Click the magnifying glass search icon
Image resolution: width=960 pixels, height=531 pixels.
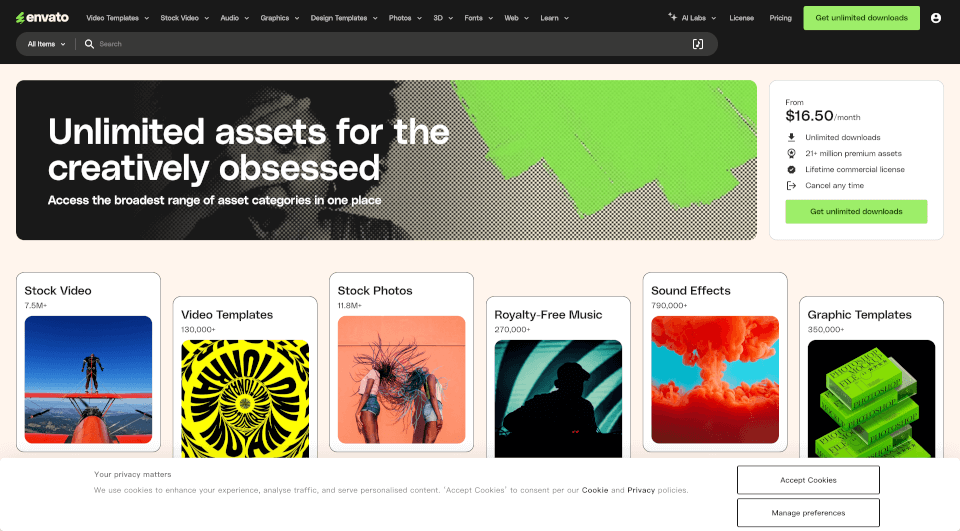point(89,44)
